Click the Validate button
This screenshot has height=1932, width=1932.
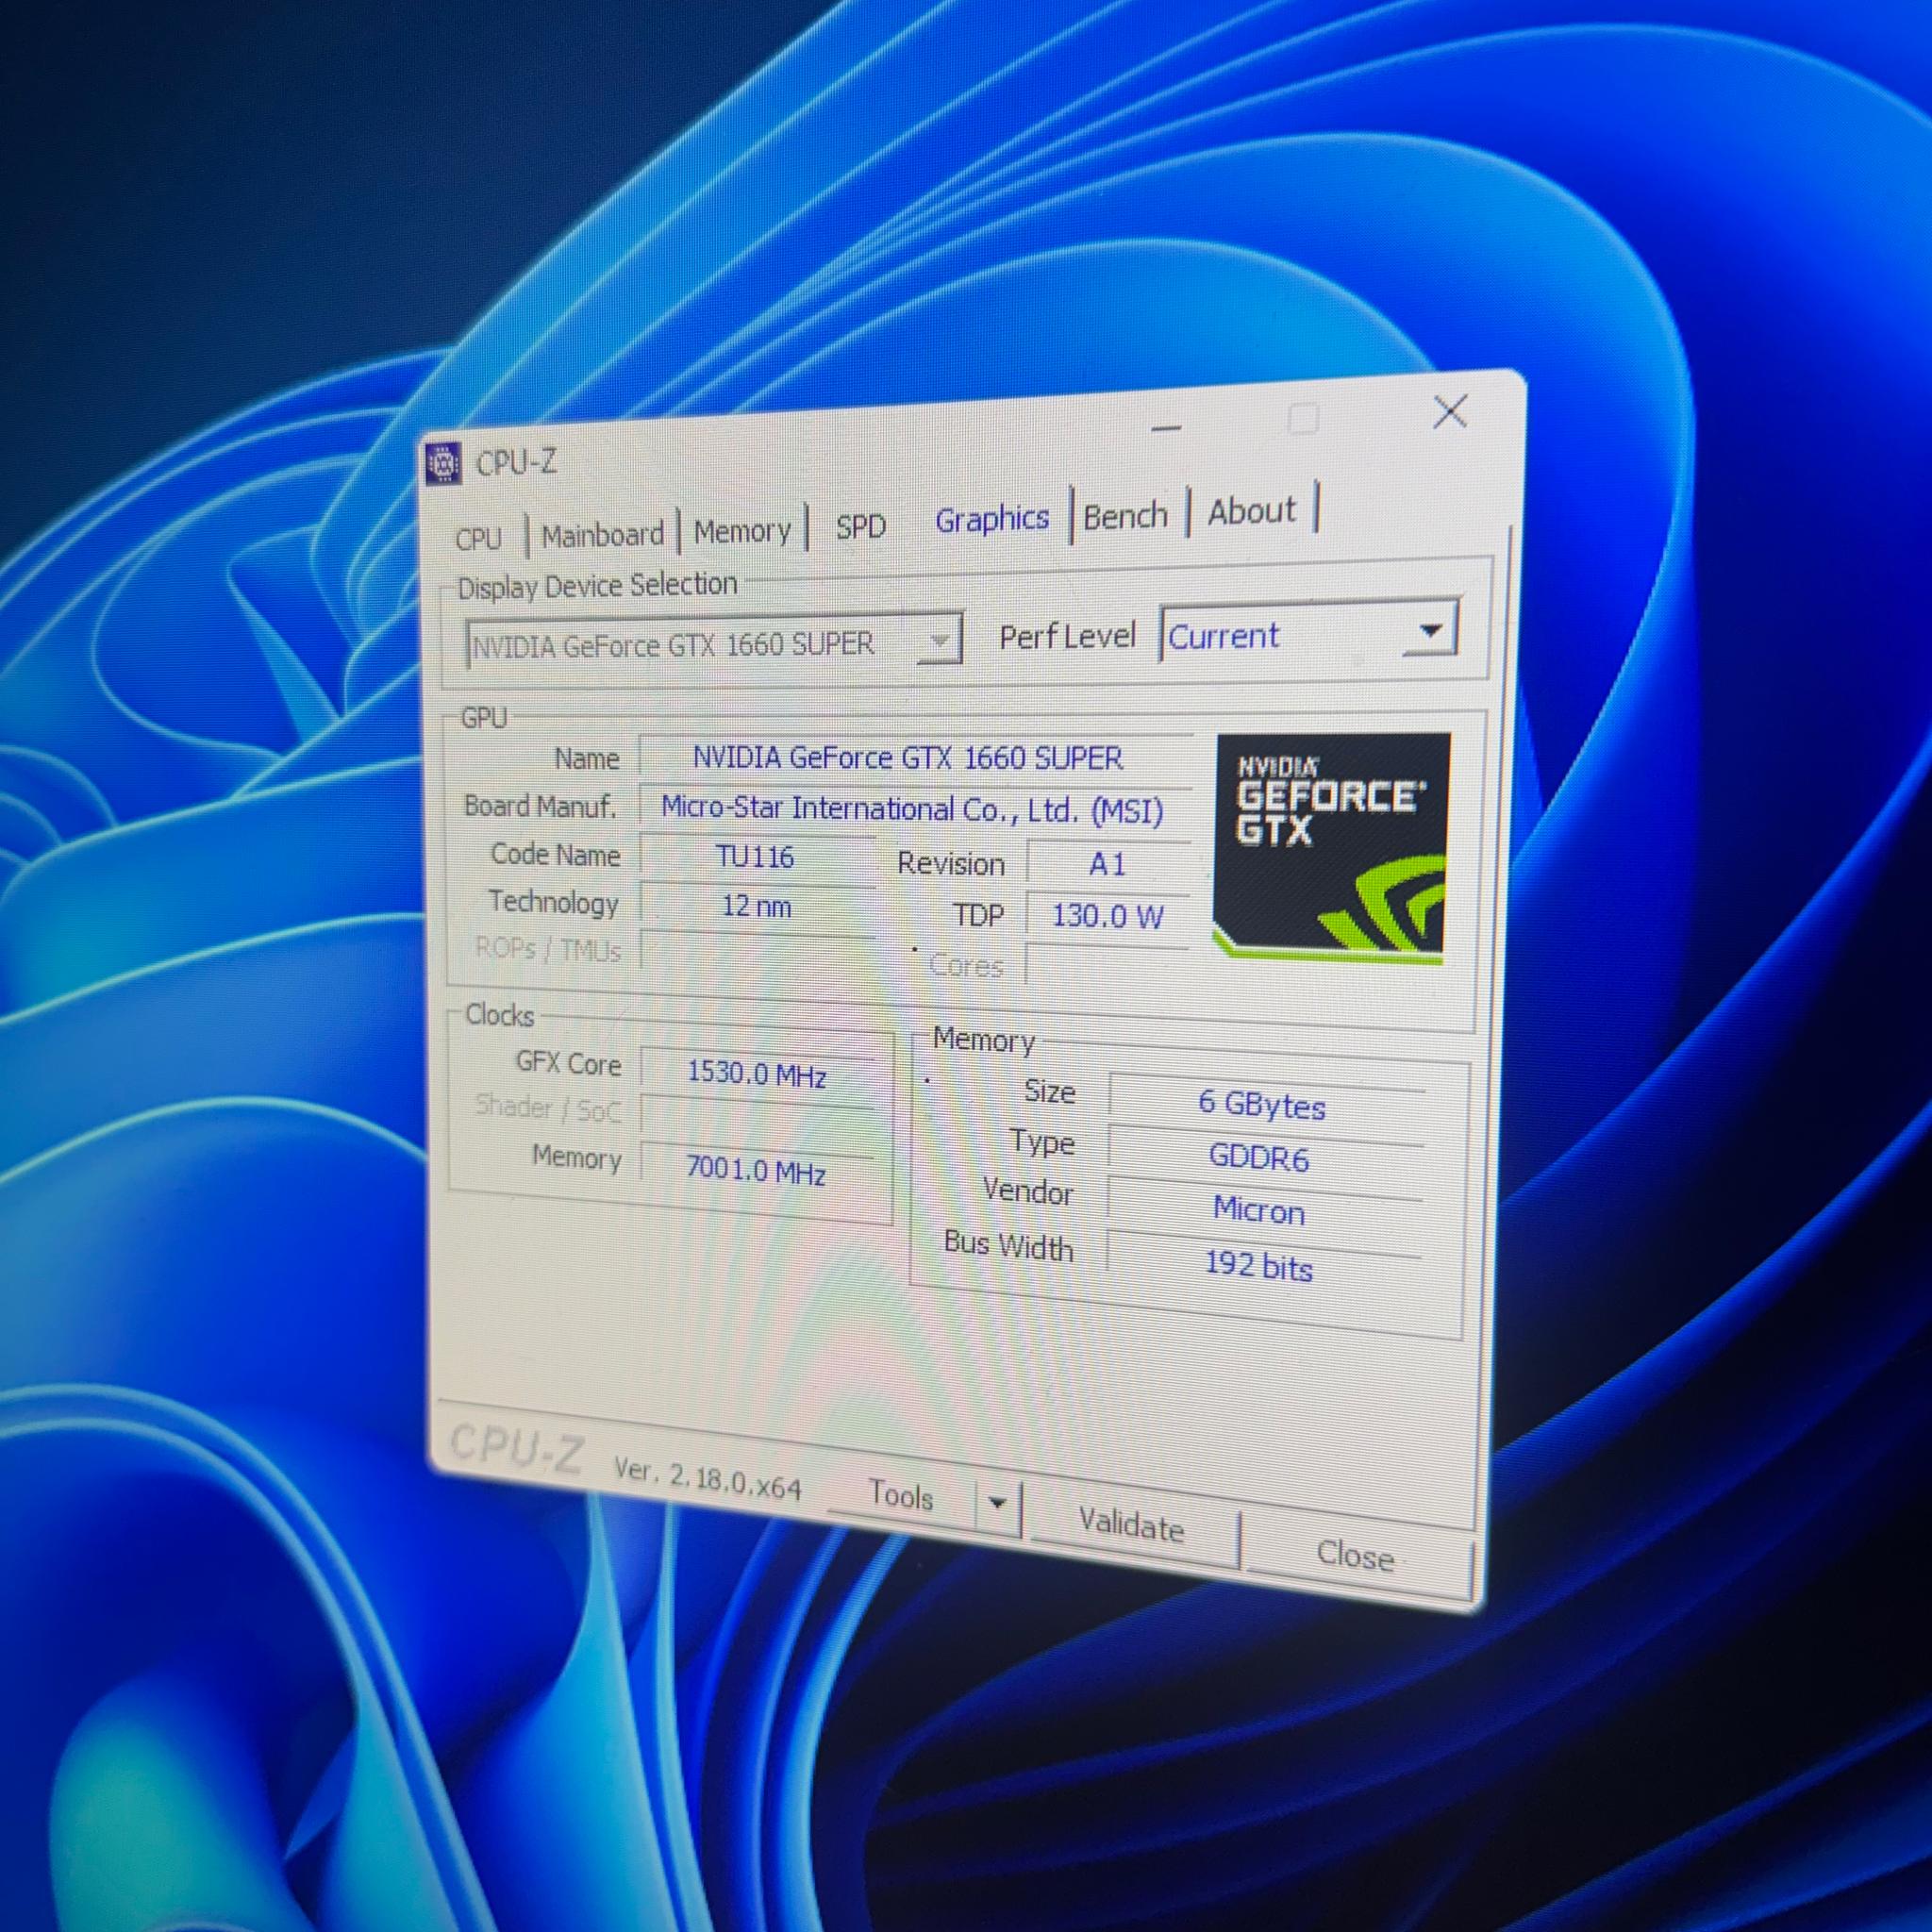1132,1525
